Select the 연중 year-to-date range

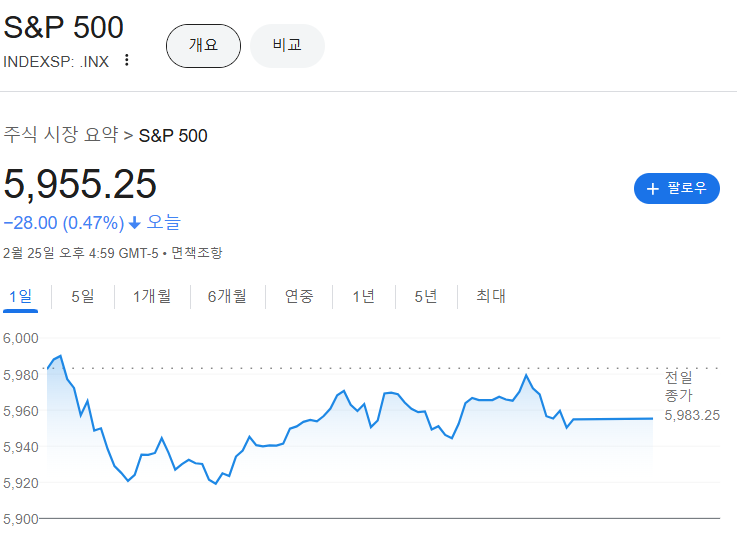(x=299, y=296)
